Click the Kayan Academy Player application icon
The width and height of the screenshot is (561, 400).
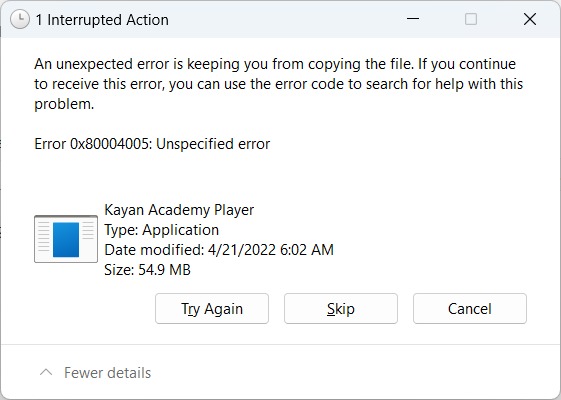point(66,239)
